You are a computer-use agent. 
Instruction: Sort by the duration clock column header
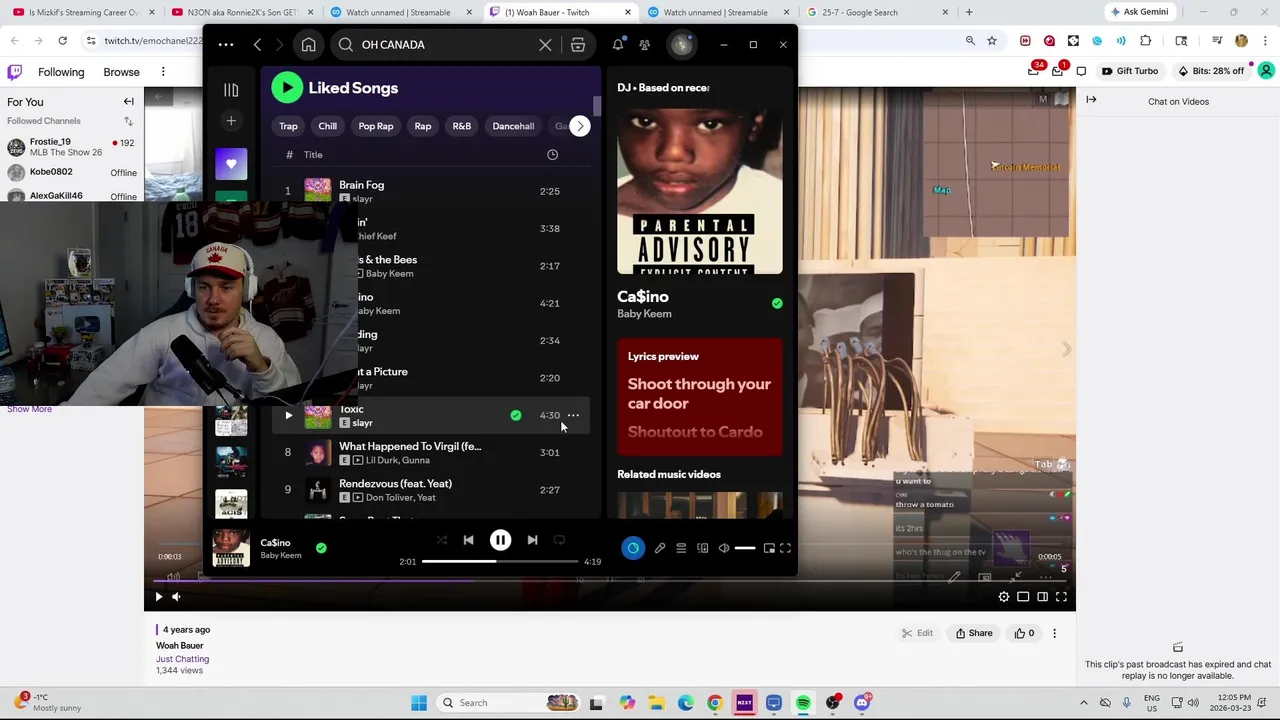(552, 155)
